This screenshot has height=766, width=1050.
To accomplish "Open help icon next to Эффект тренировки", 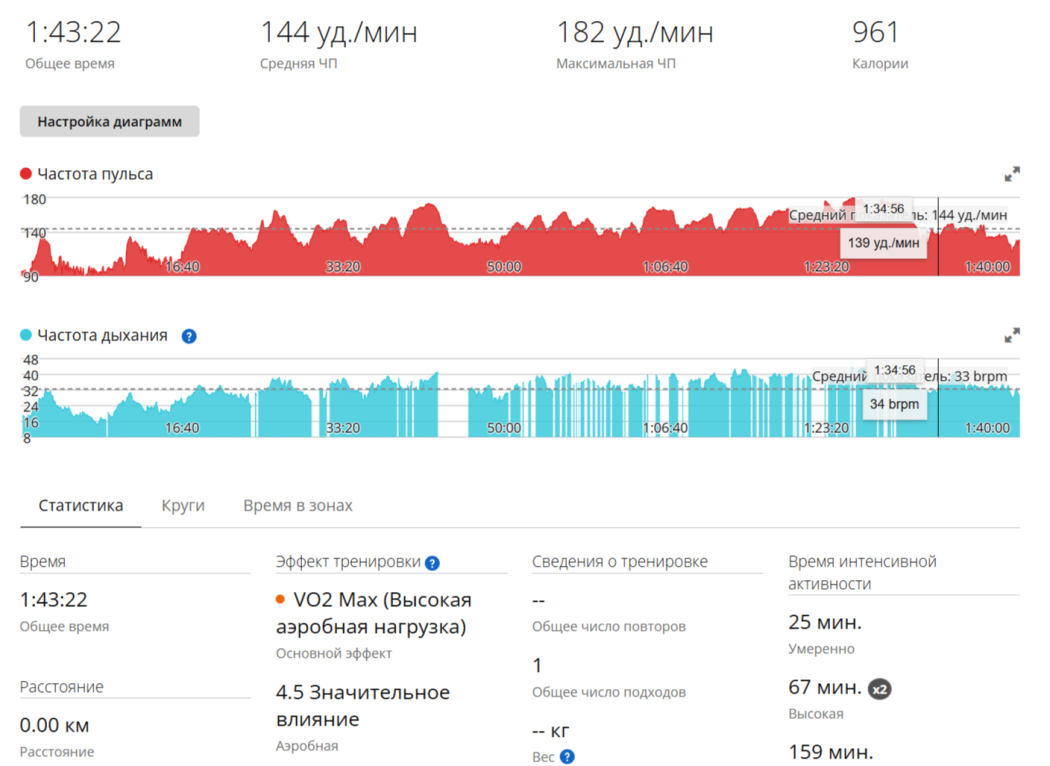I will tap(433, 563).
